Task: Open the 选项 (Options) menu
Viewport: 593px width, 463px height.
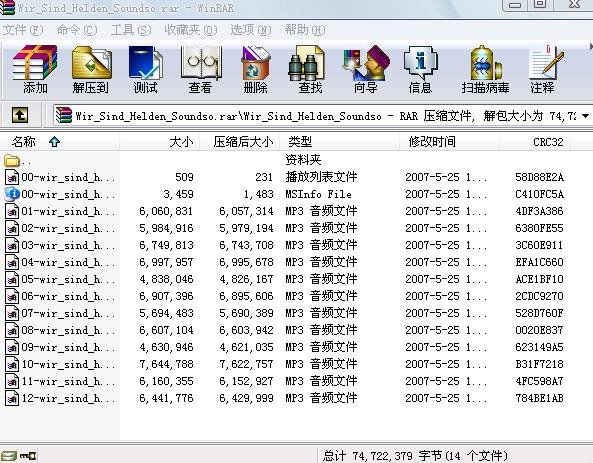Action: click(x=251, y=30)
